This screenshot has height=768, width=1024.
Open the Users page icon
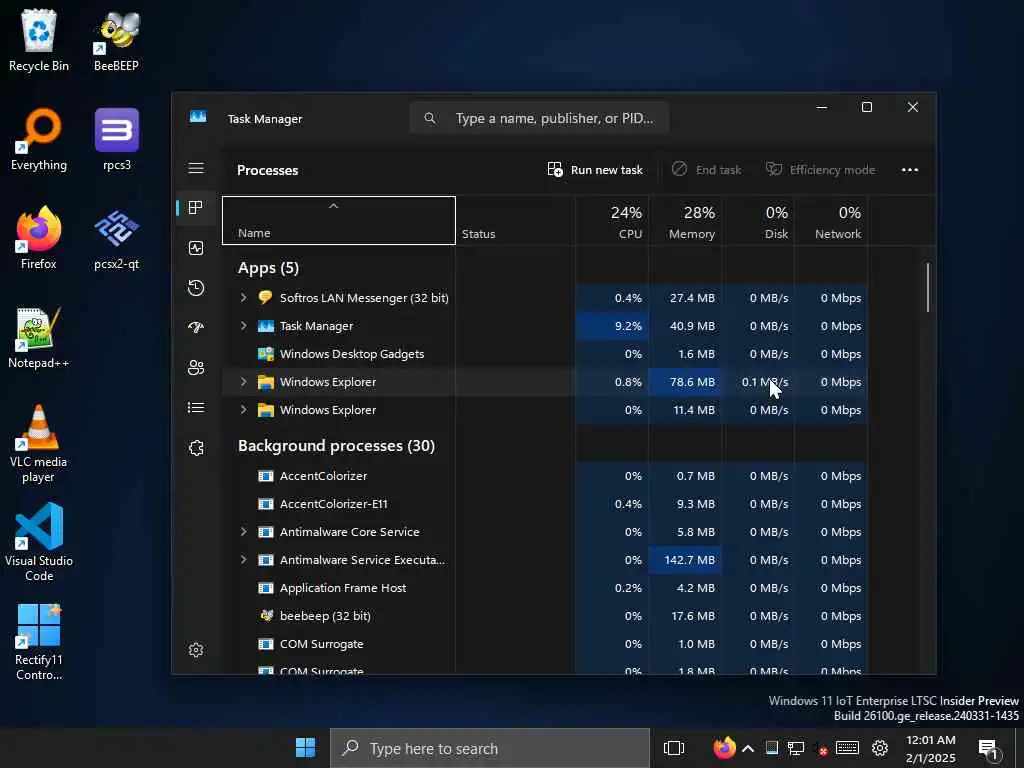point(196,368)
